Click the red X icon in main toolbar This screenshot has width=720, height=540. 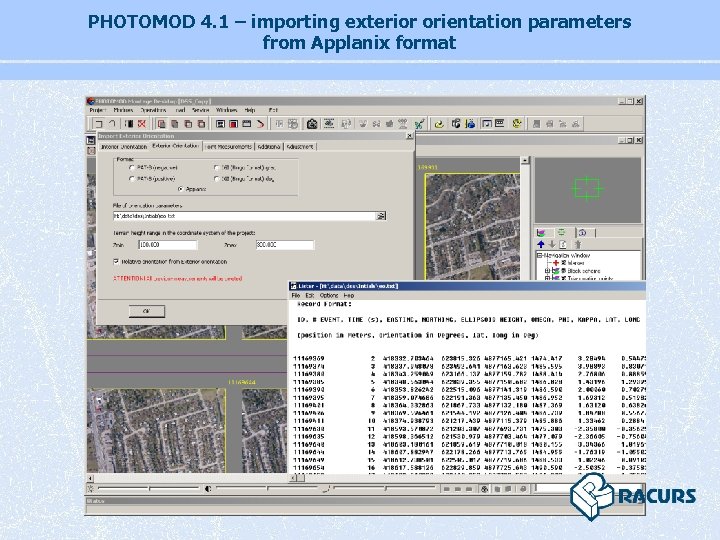tap(142, 124)
